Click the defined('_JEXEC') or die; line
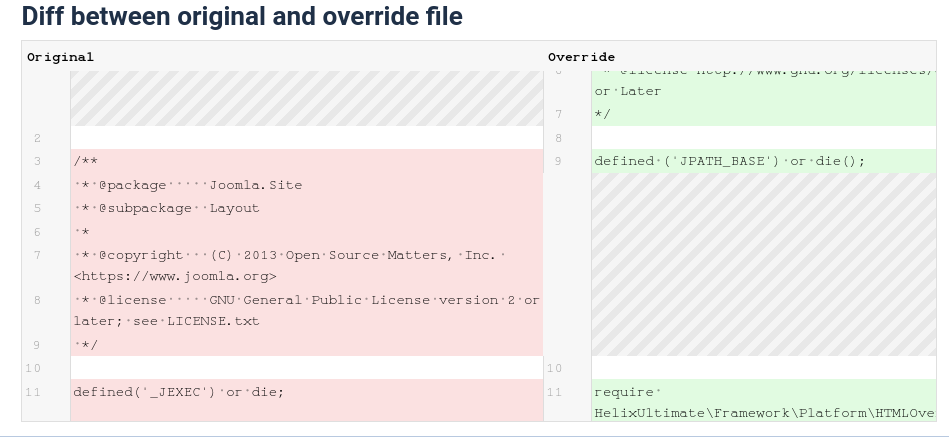The width and height of the screenshot is (949, 439). pyautogui.click(x=179, y=392)
